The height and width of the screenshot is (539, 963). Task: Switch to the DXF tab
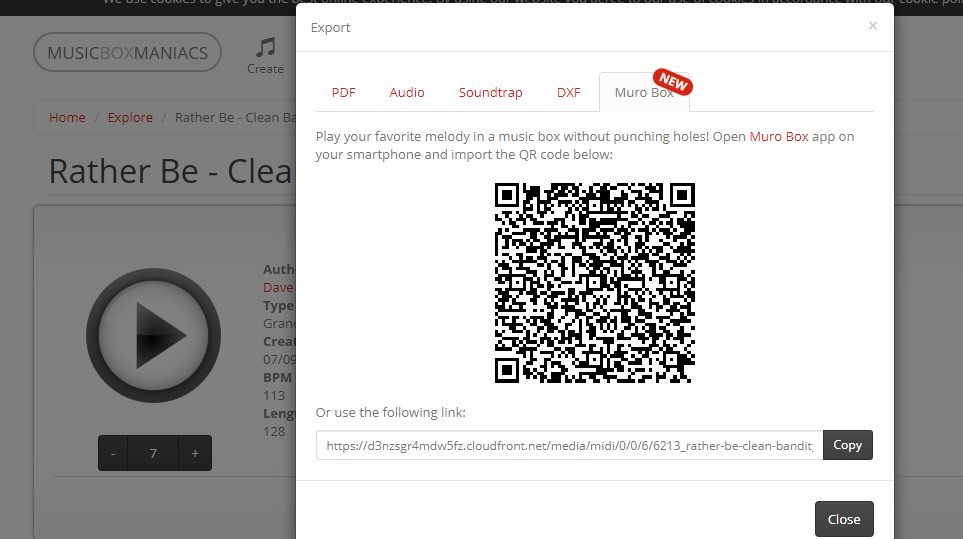coord(568,93)
